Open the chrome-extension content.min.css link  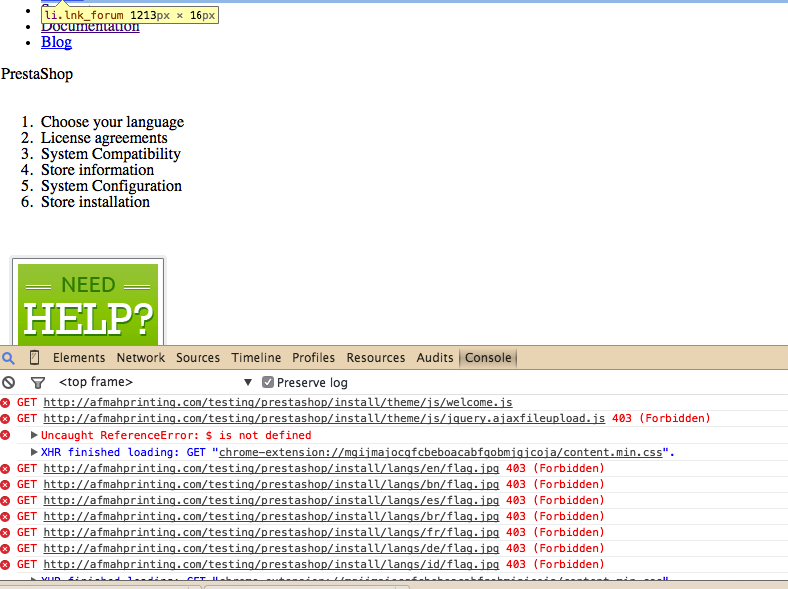click(441, 452)
